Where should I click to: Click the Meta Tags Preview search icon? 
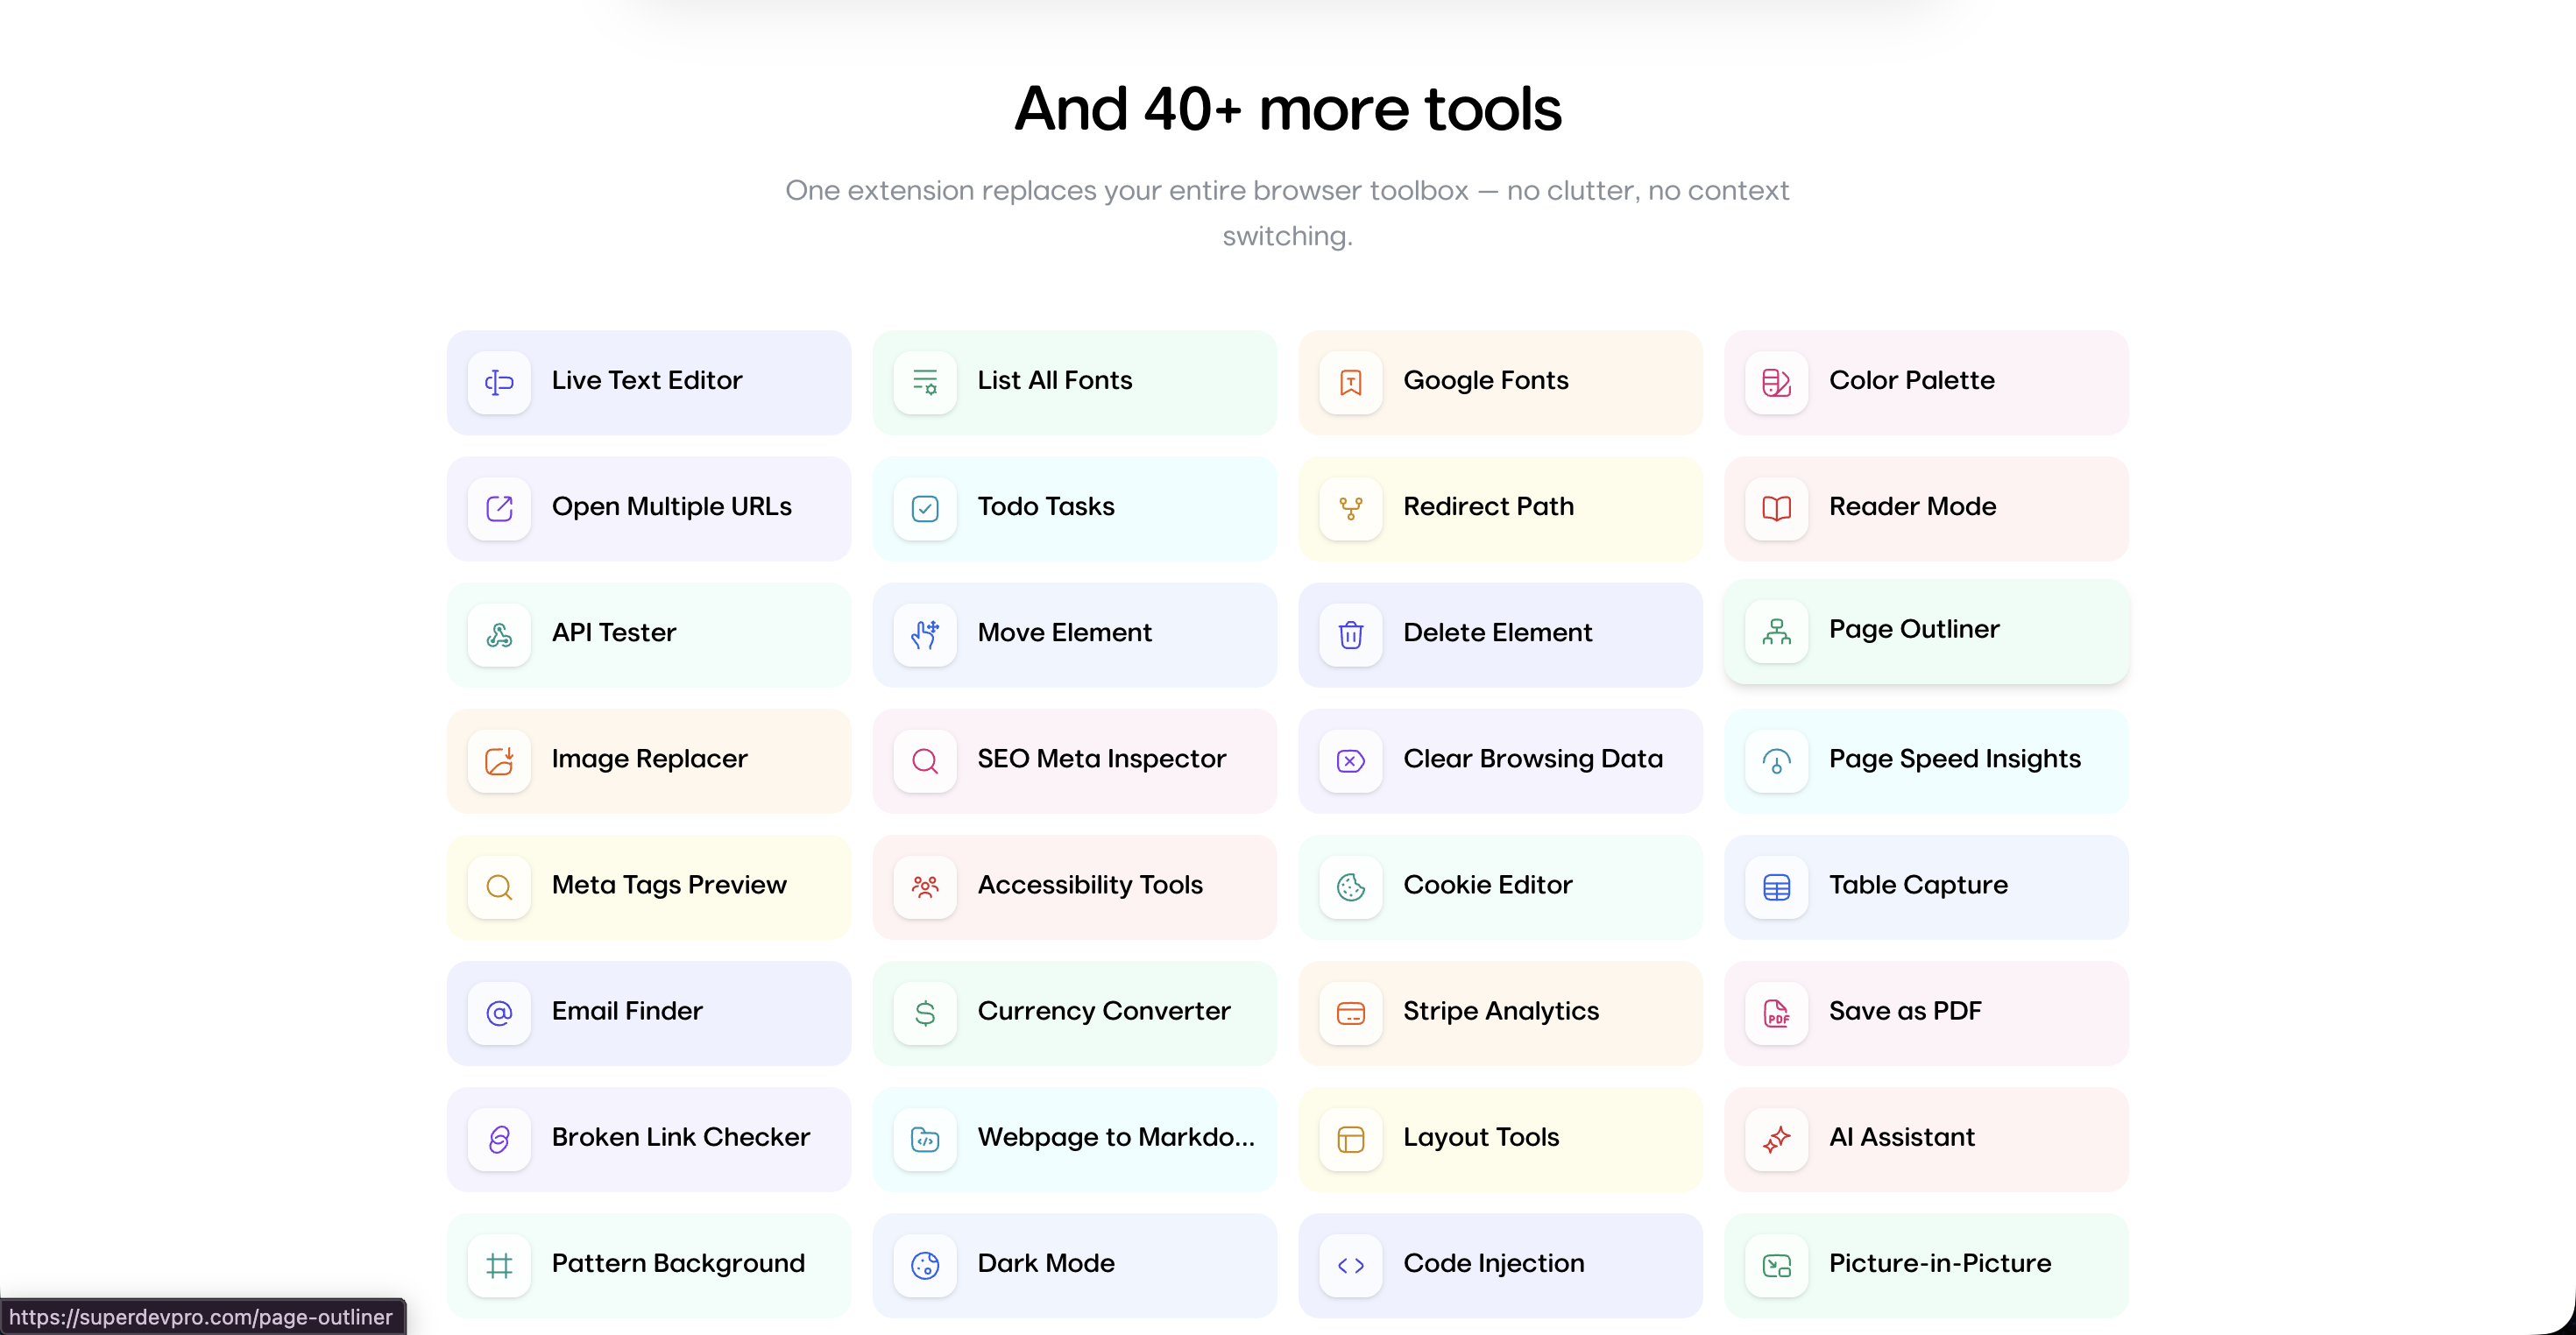(x=499, y=886)
